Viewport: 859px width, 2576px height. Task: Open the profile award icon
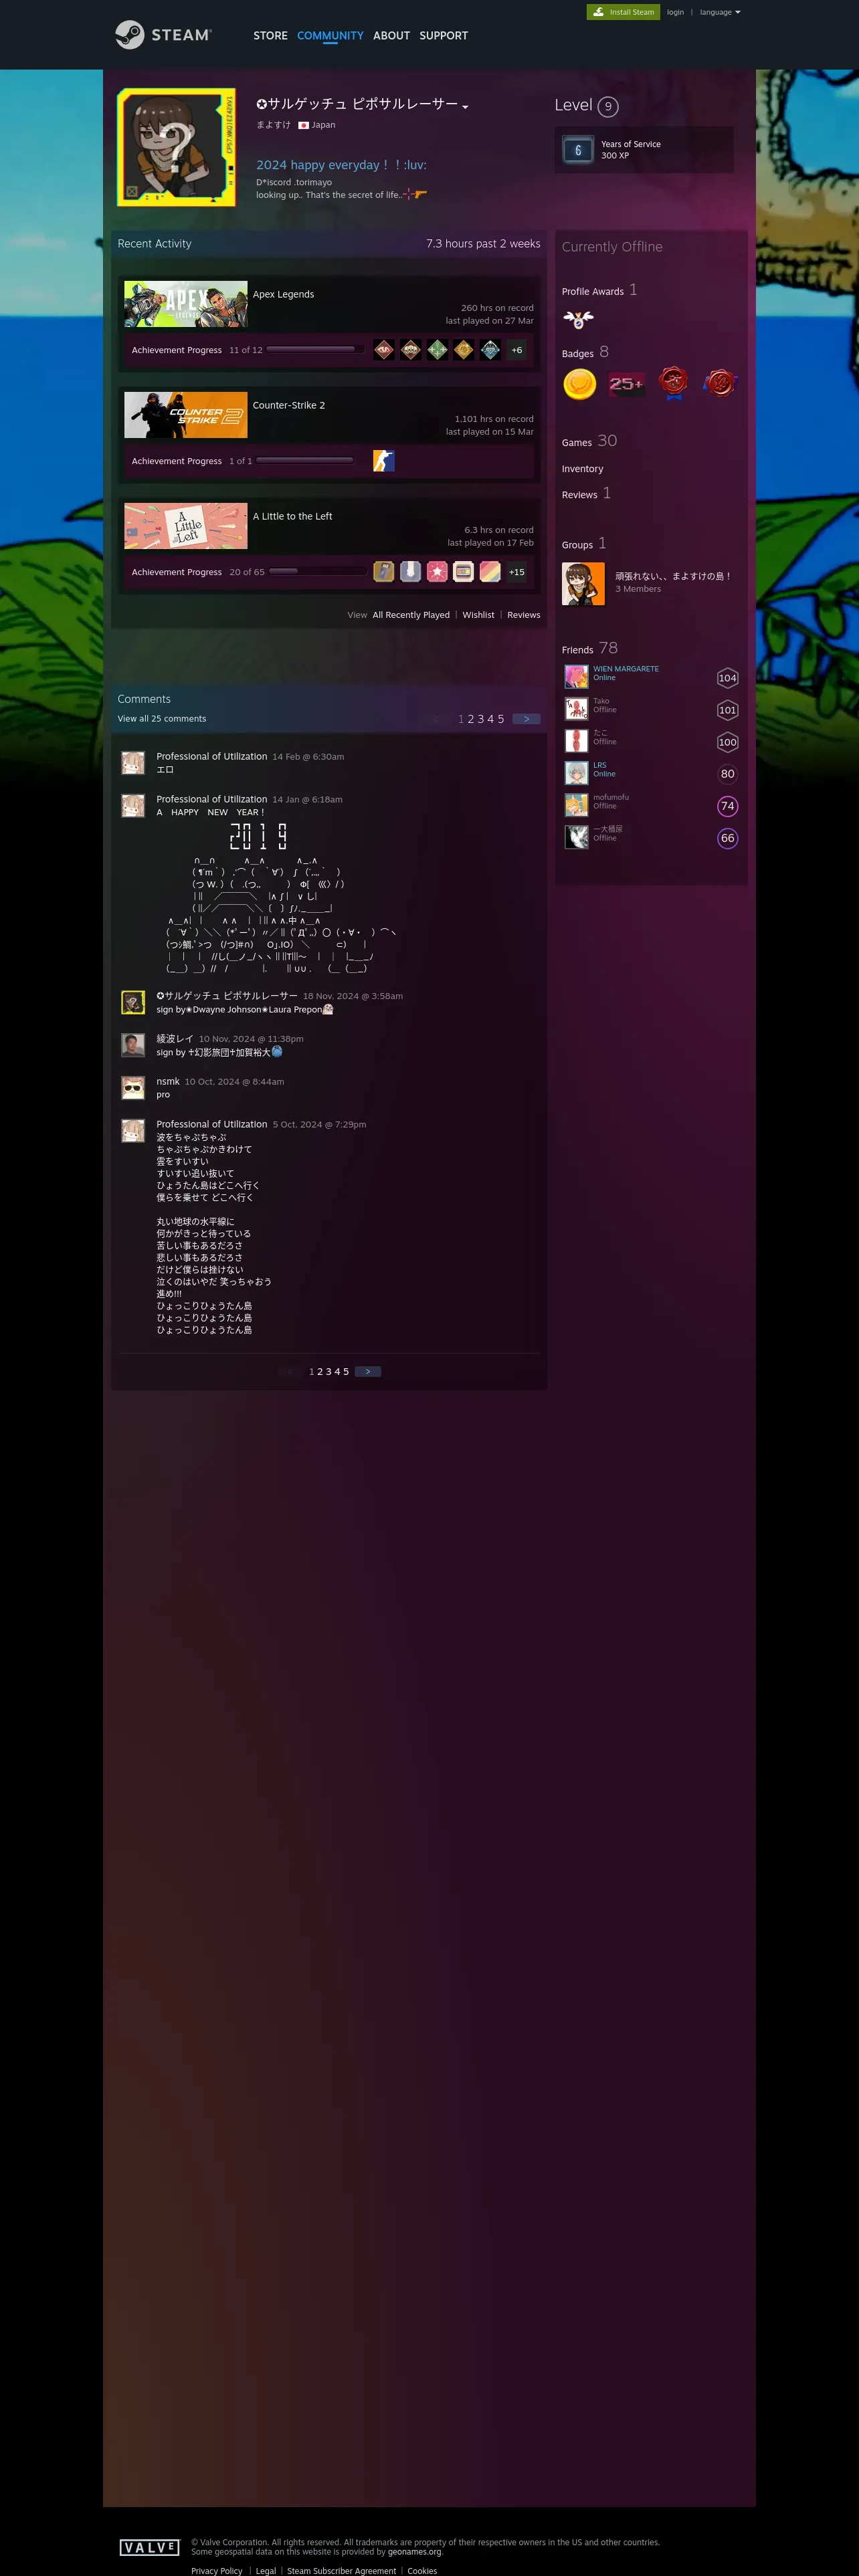pos(578,320)
